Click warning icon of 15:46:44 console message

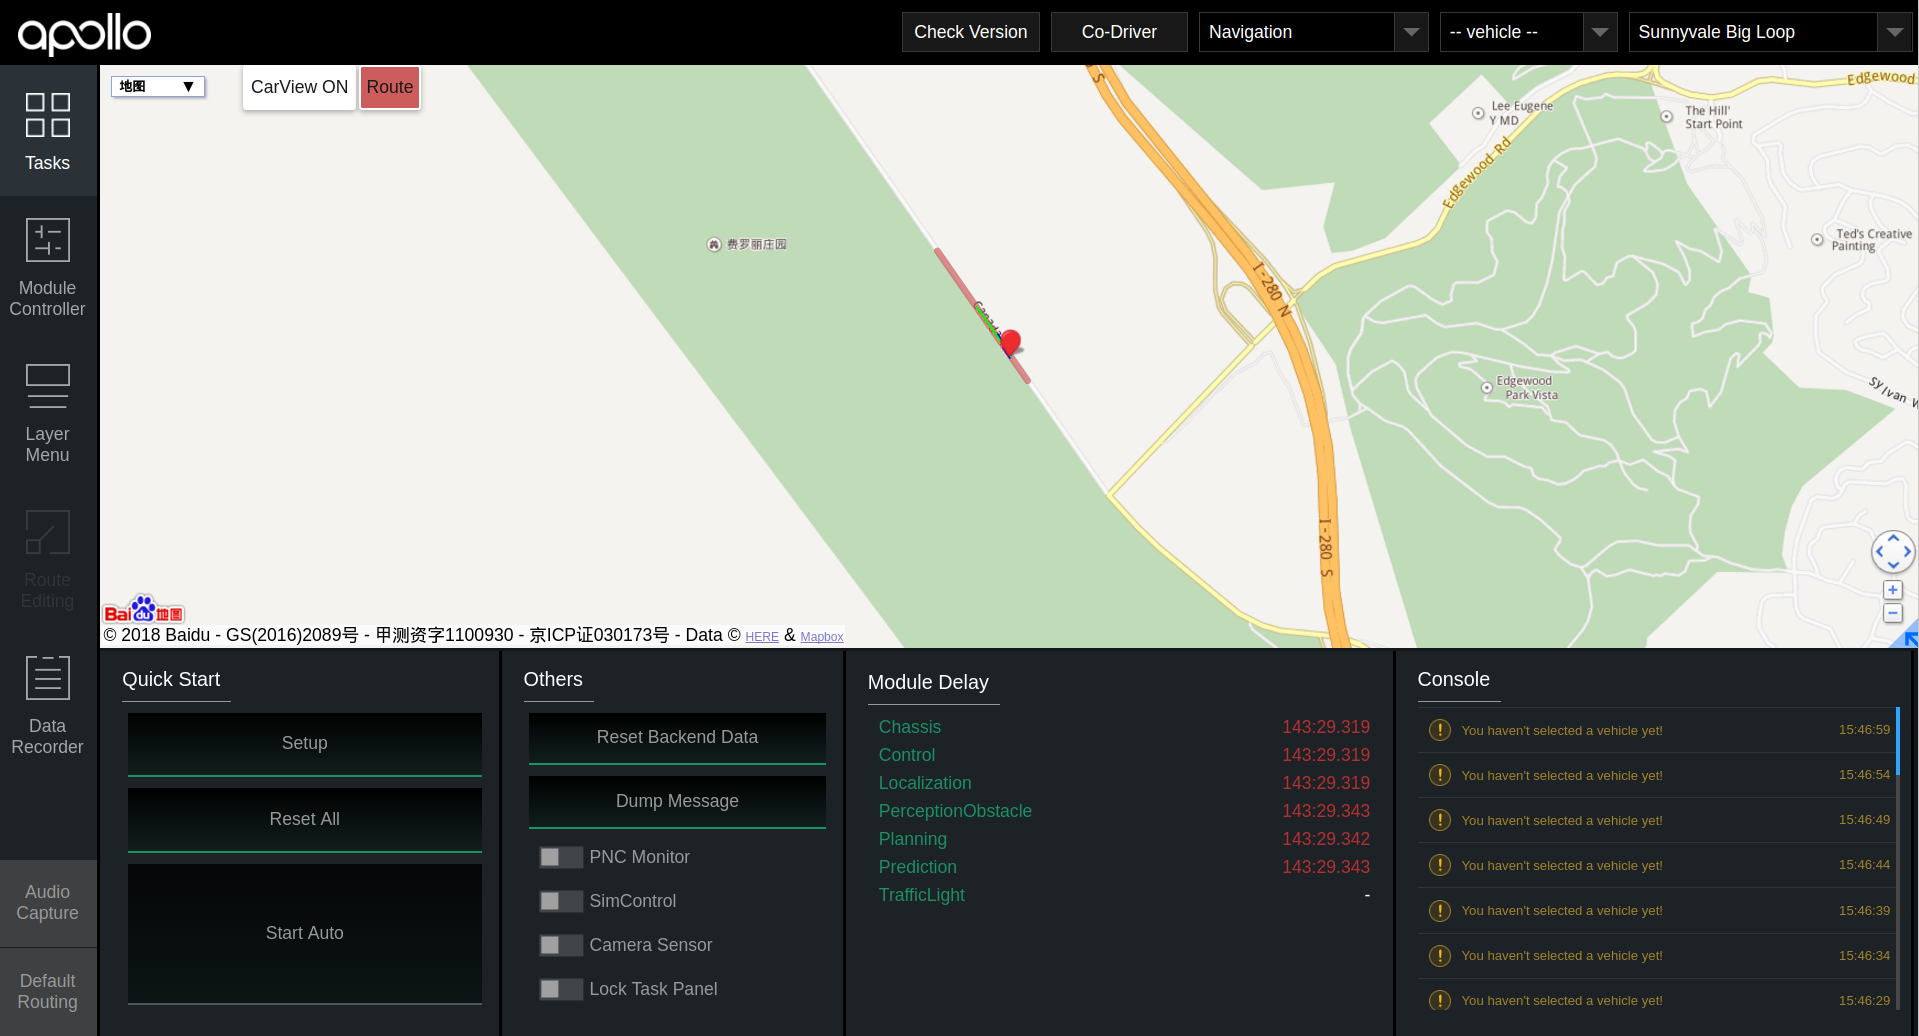coord(1440,865)
